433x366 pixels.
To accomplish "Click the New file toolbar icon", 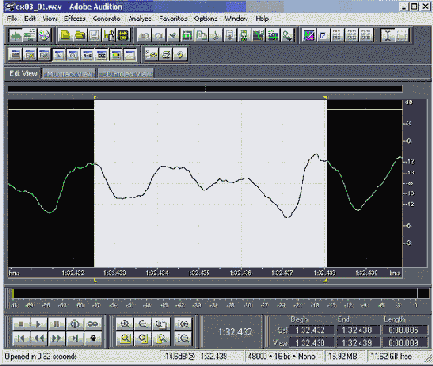I will [x=65, y=35].
